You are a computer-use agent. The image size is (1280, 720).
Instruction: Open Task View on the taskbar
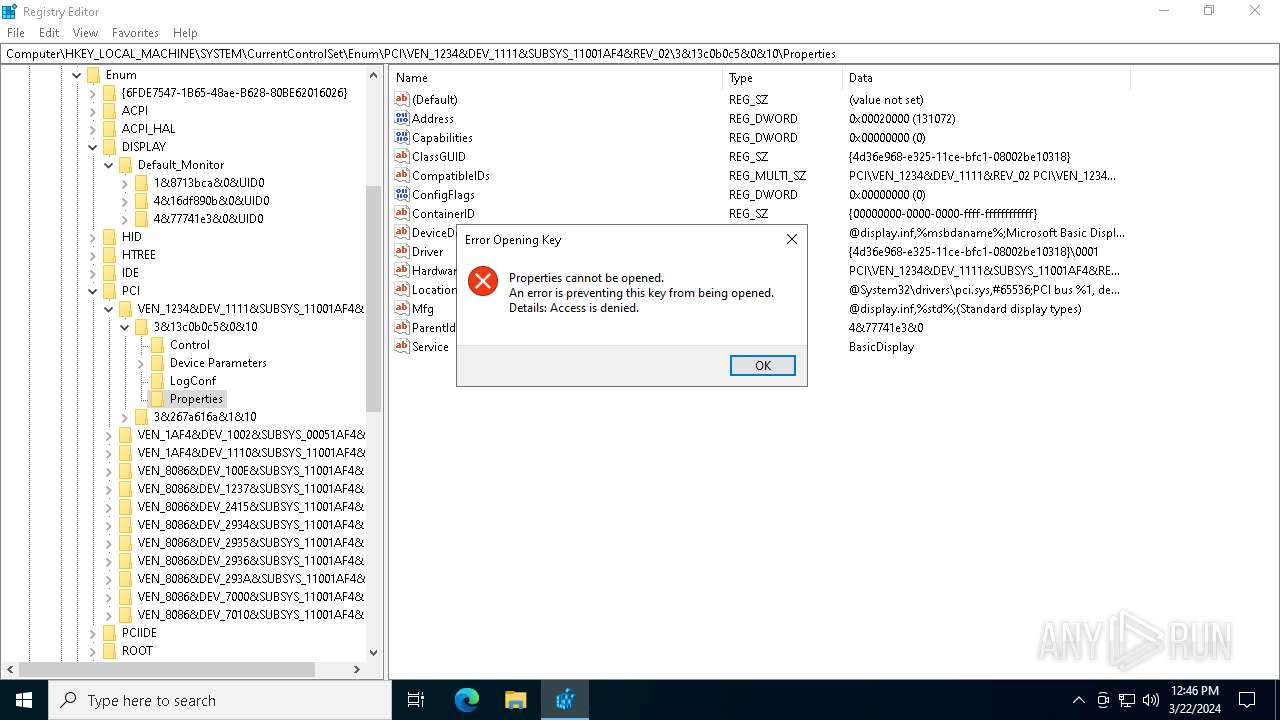tap(416, 700)
